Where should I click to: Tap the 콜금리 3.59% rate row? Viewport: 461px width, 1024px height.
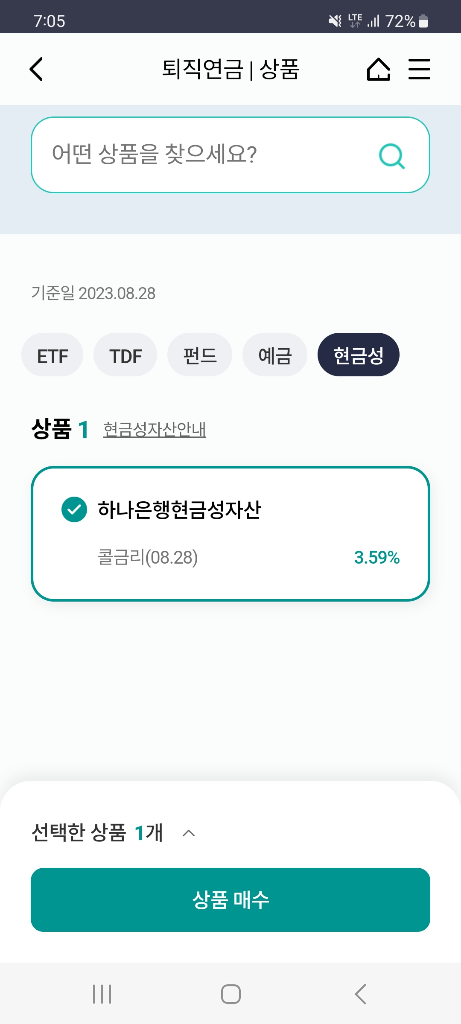click(x=247, y=558)
